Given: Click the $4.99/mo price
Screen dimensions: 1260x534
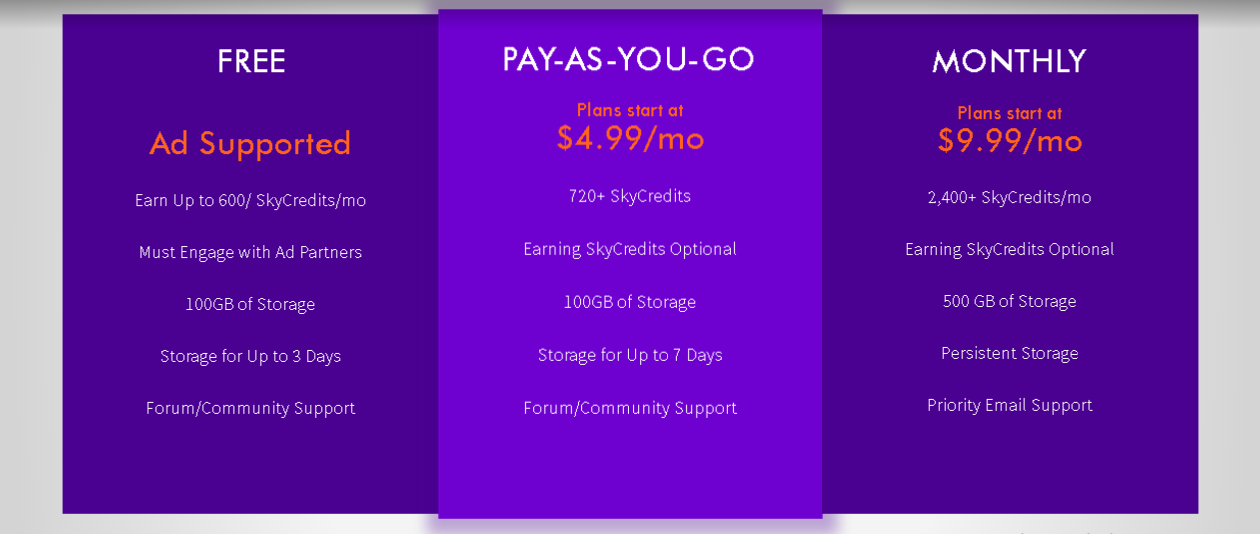Looking at the screenshot, I should [x=630, y=138].
